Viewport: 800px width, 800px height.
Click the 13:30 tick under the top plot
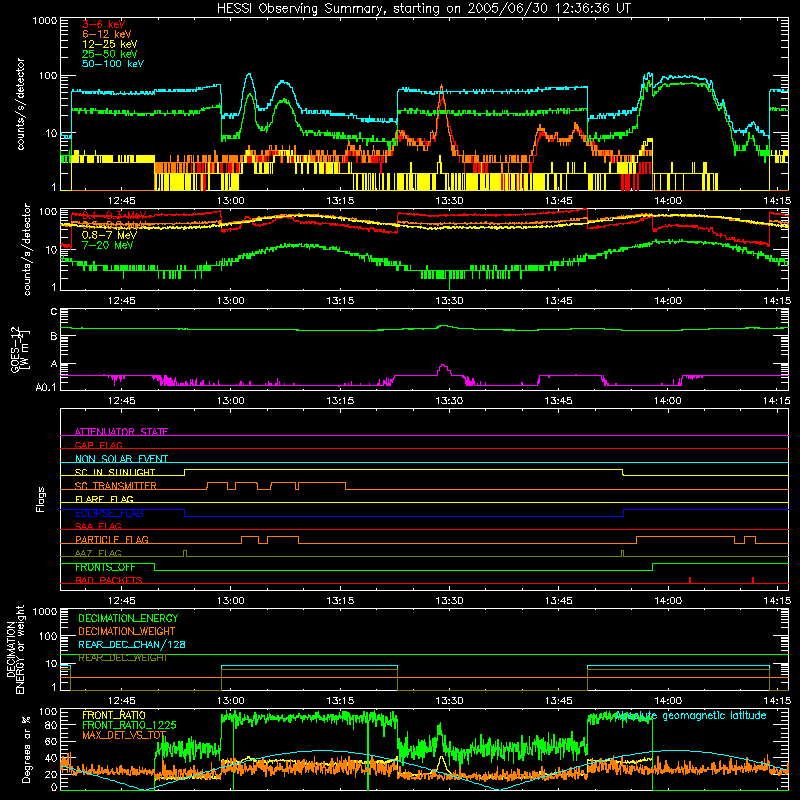pyautogui.click(x=449, y=201)
